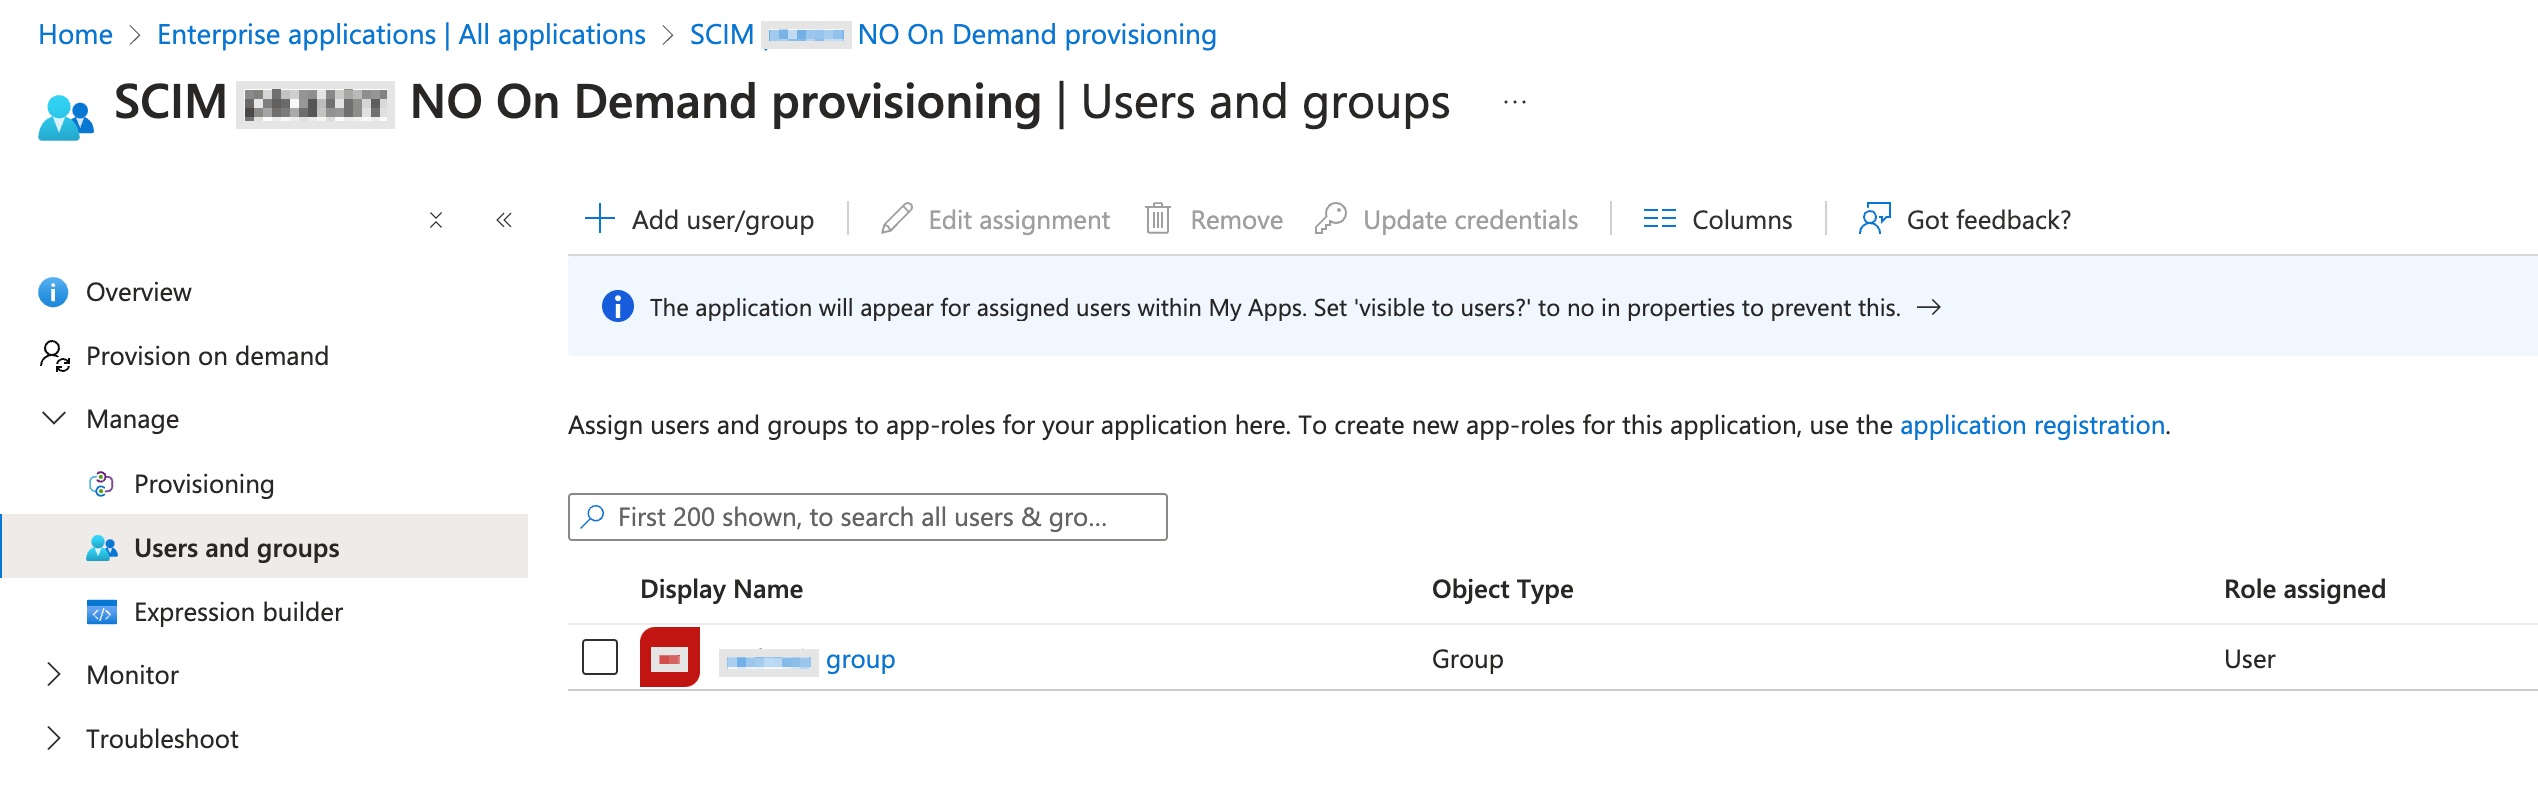Click the Expression builder code icon

(x=102, y=612)
